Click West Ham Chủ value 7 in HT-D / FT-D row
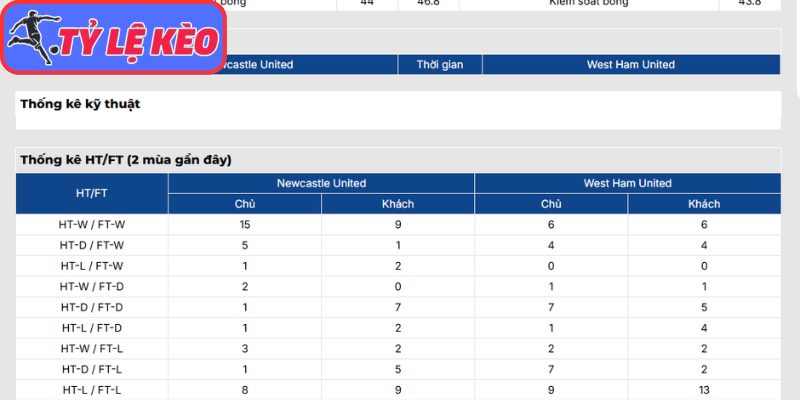The width and height of the screenshot is (800, 400). 551,307
